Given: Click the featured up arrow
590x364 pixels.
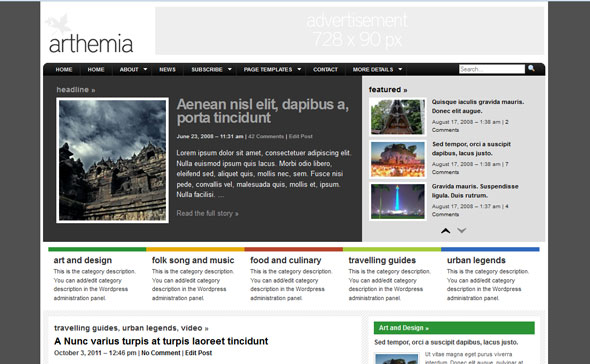Looking at the screenshot, I should point(446,231).
